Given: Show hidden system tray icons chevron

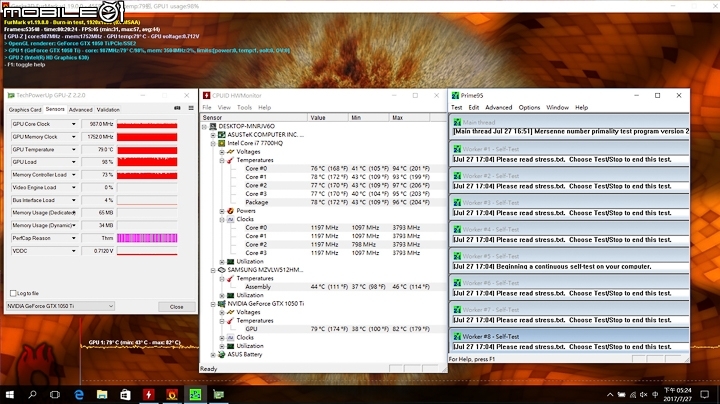Looking at the screenshot, I should (610, 394).
